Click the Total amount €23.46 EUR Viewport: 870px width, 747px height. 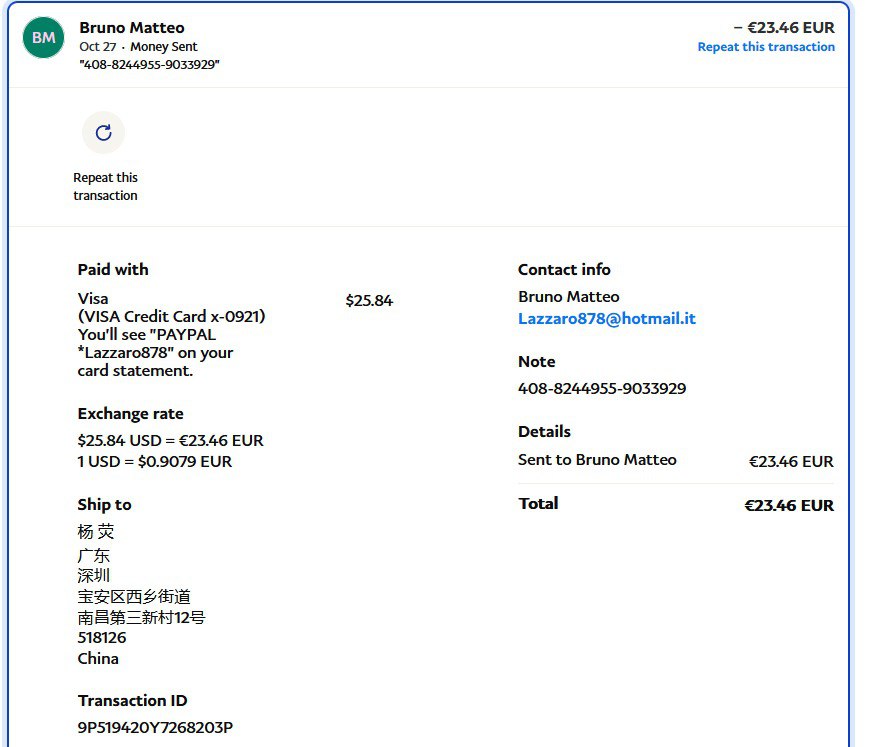click(x=788, y=505)
